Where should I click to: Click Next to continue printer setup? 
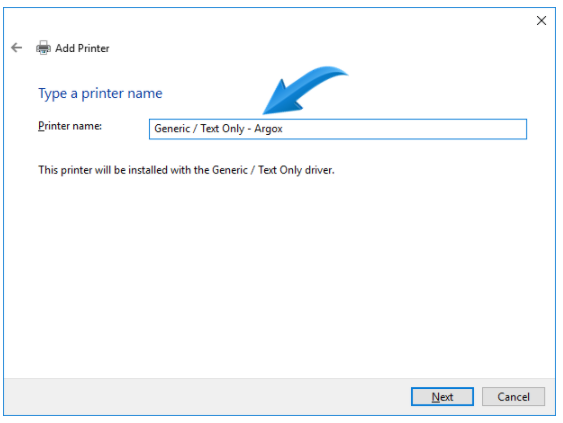tap(442, 396)
